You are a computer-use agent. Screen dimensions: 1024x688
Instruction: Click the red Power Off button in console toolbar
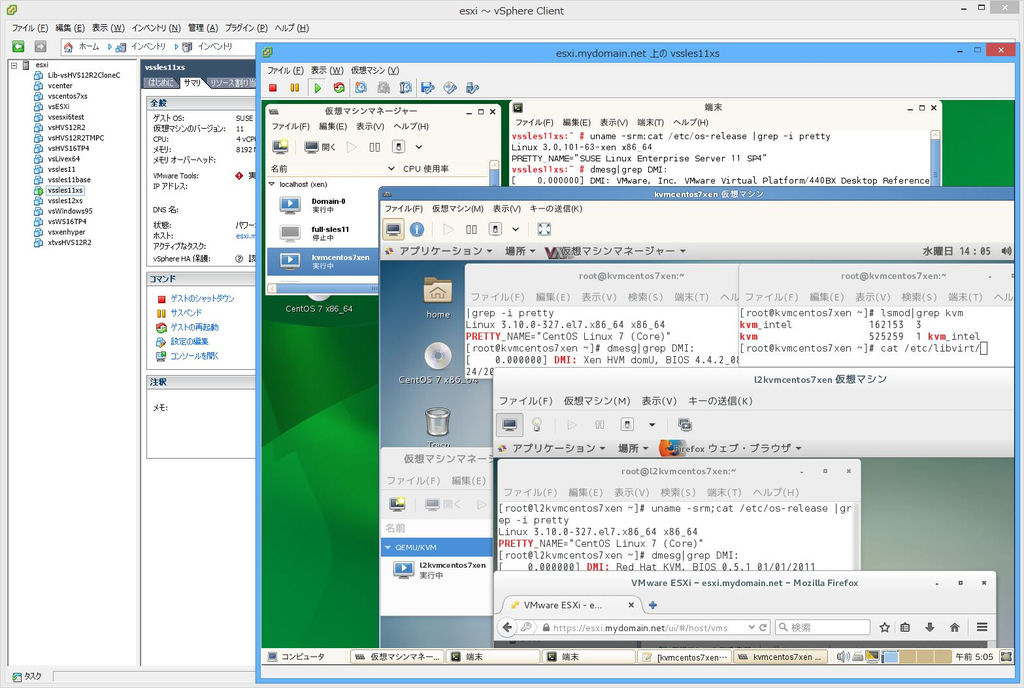tap(273, 87)
